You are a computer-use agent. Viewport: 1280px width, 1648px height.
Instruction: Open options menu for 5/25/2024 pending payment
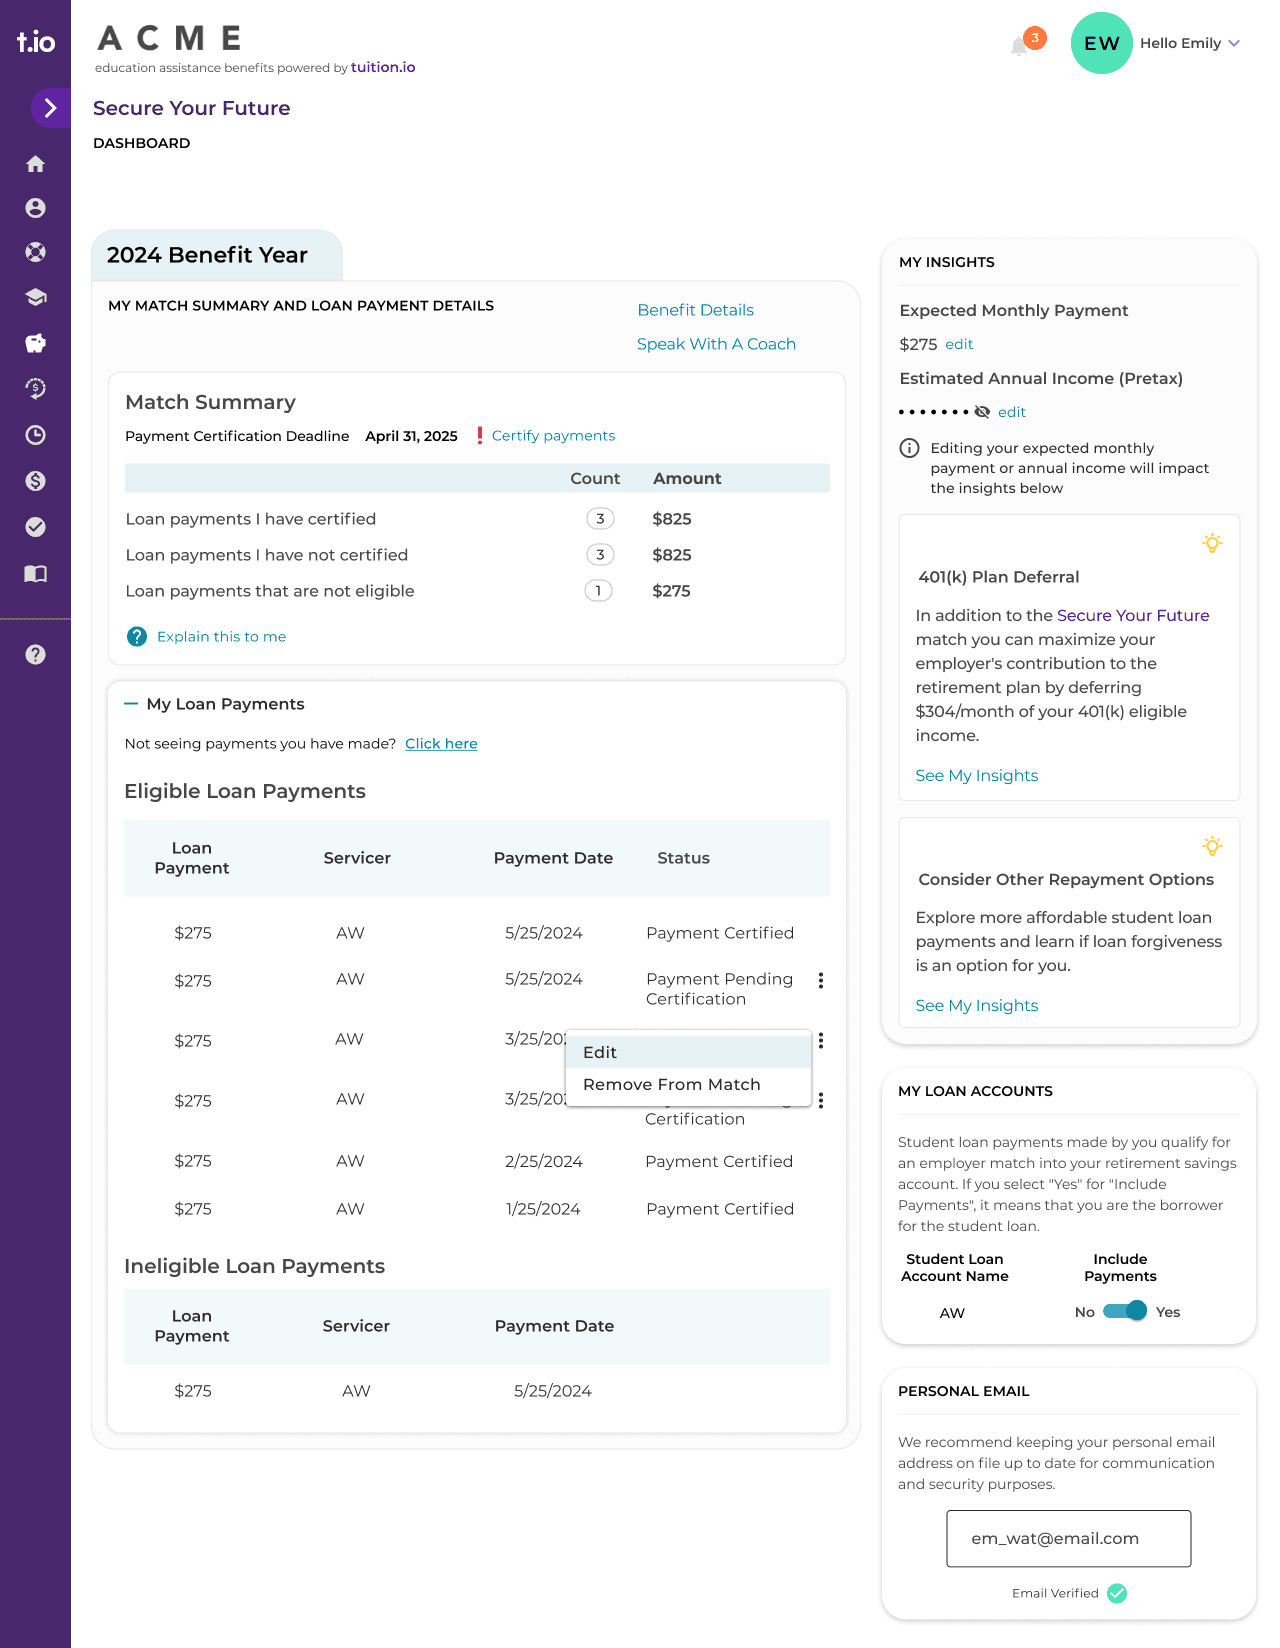tap(821, 981)
